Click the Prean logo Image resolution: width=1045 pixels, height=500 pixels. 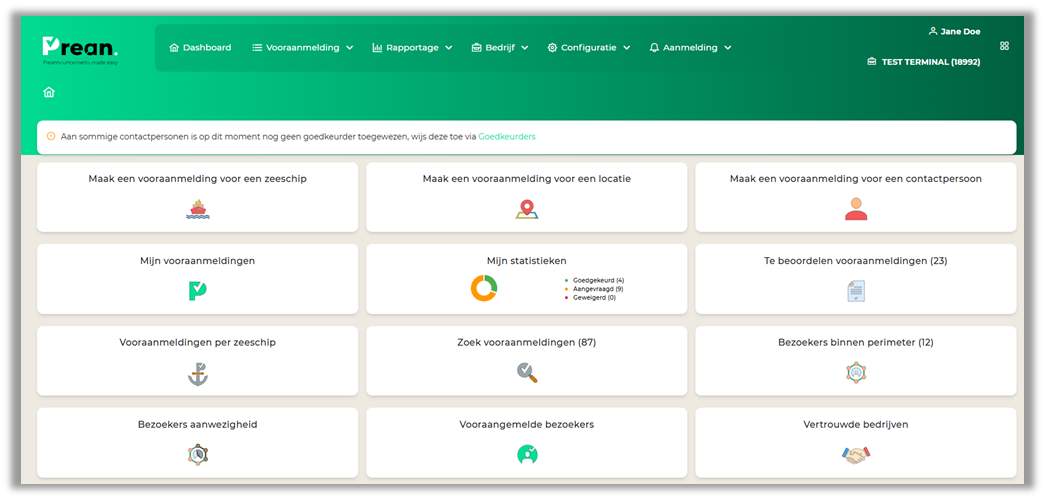[80, 48]
